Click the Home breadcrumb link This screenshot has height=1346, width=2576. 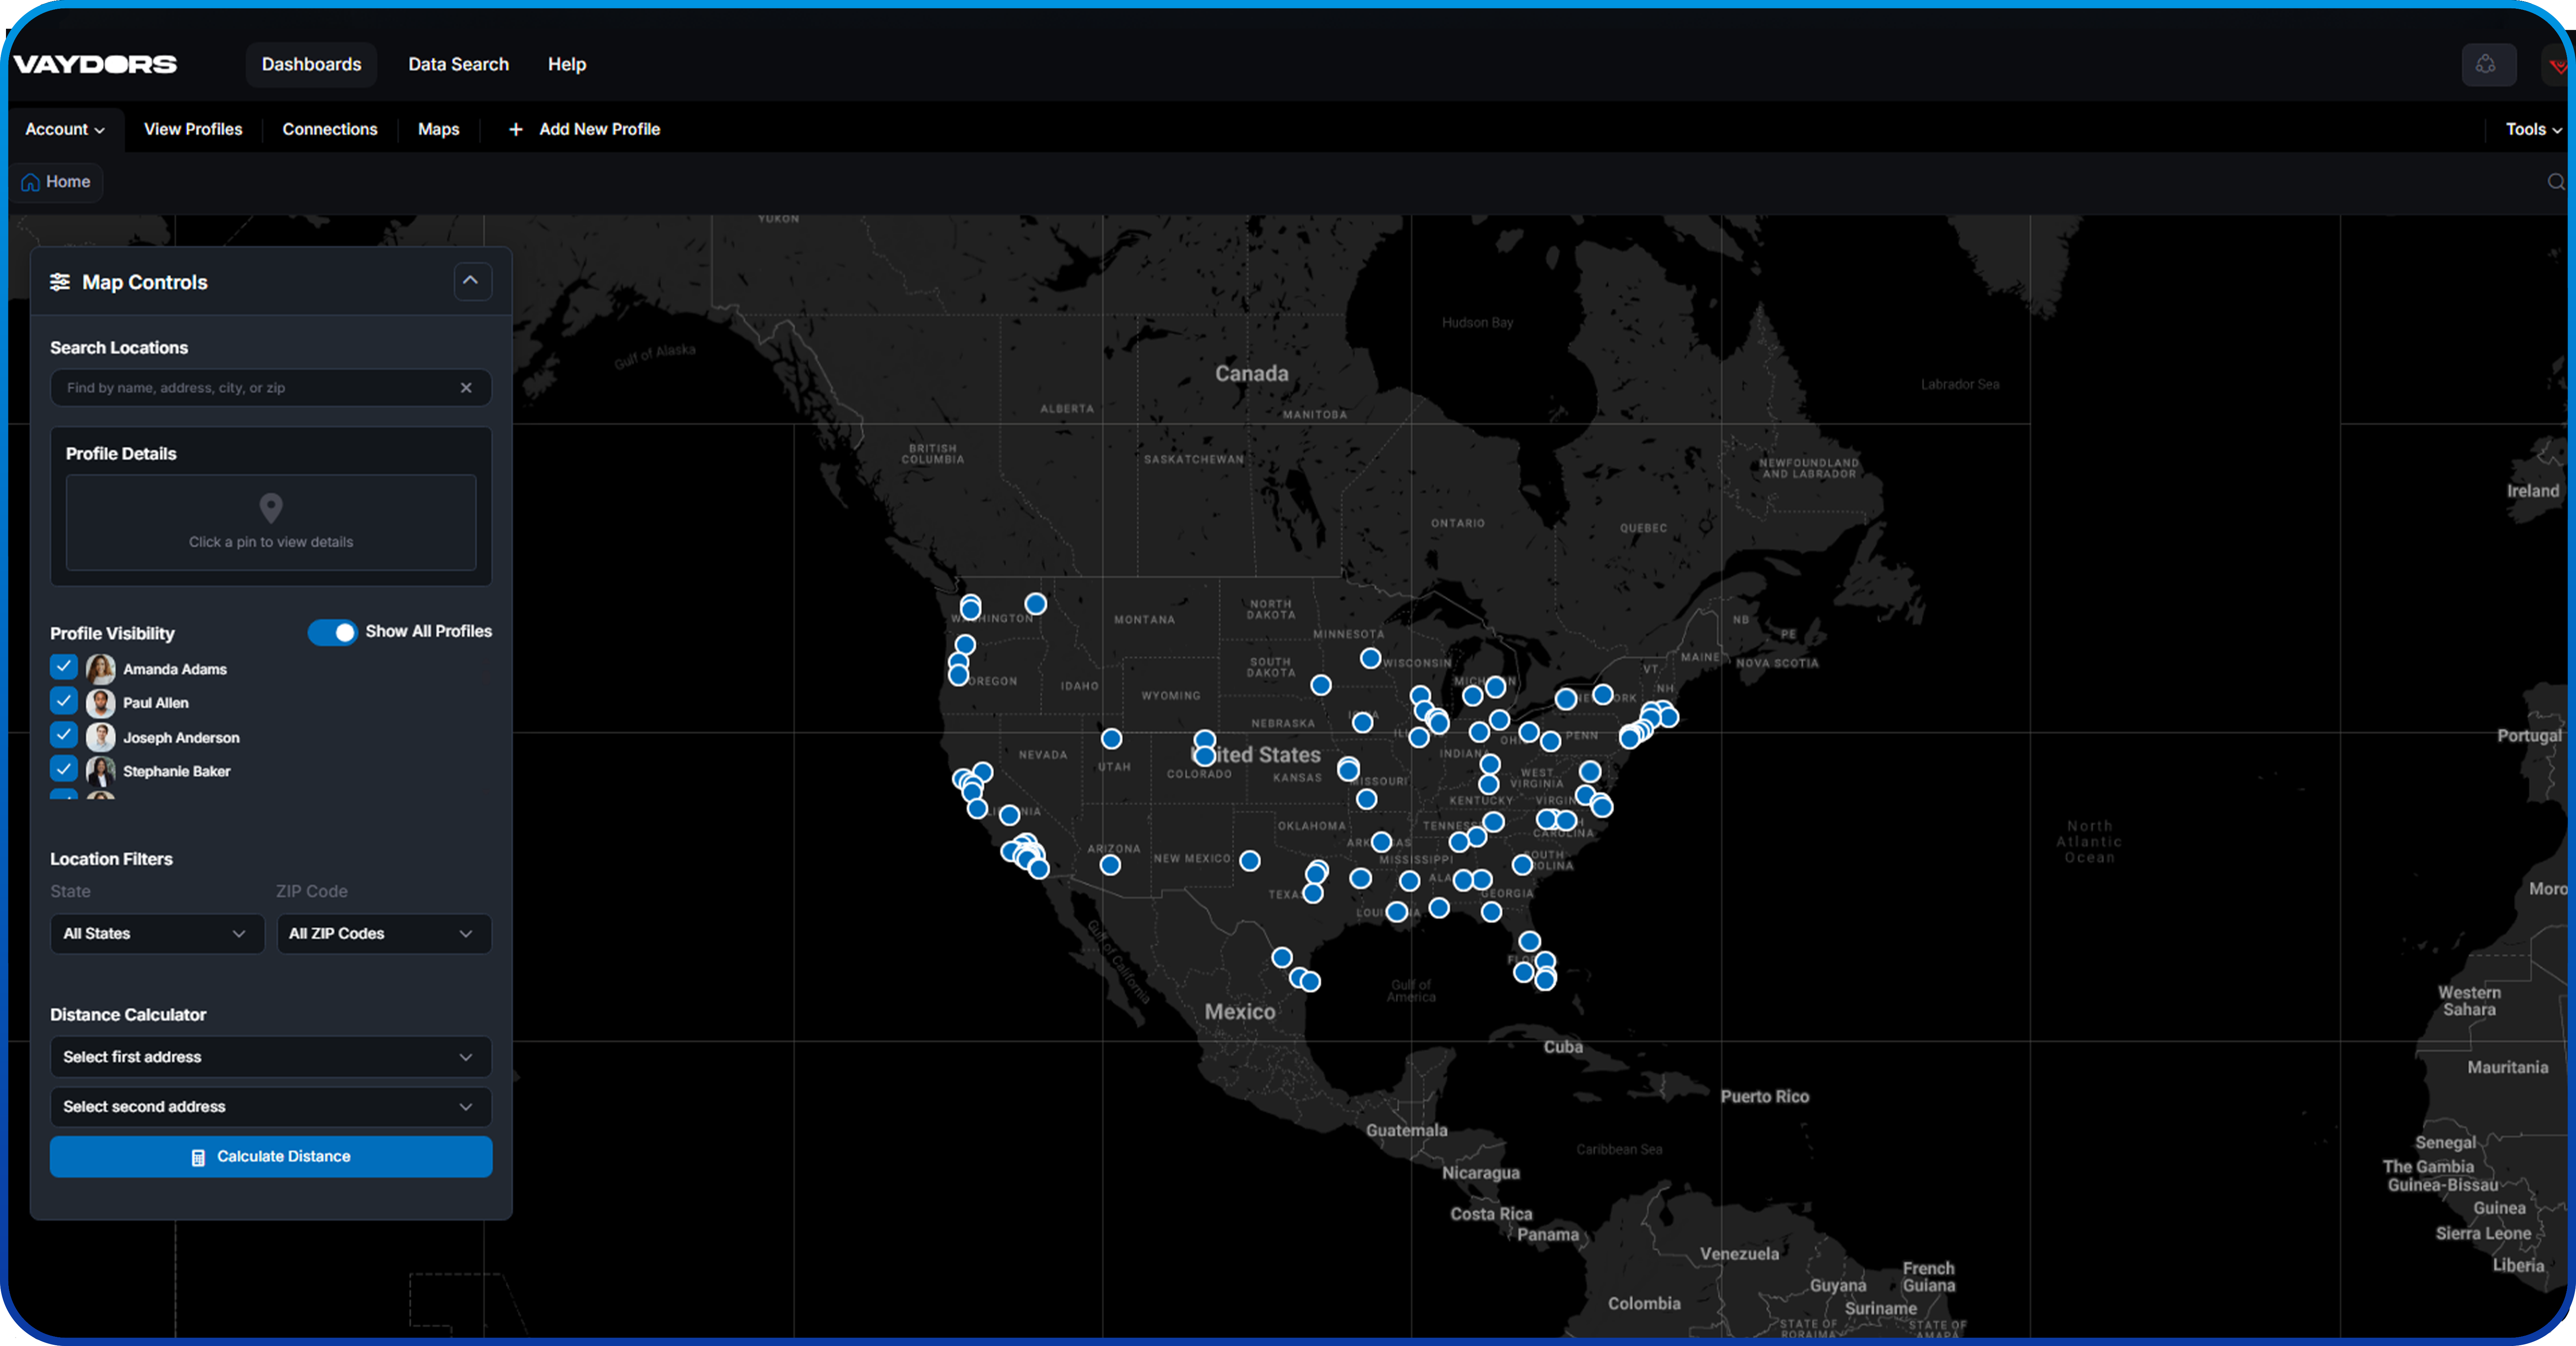point(57,182)
